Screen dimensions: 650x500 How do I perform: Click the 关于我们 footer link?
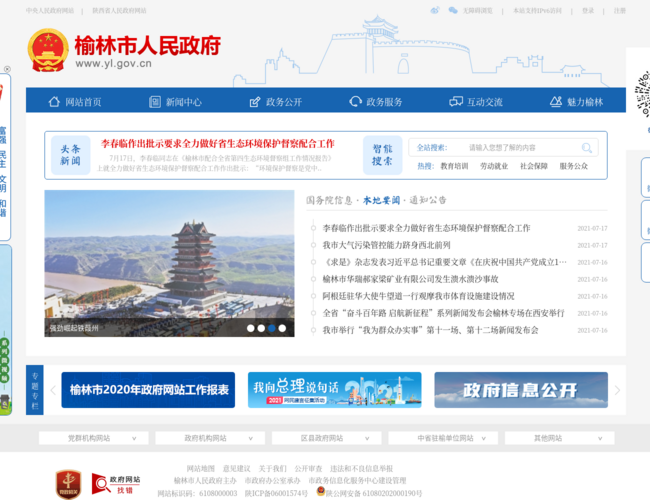pos(272,469)
